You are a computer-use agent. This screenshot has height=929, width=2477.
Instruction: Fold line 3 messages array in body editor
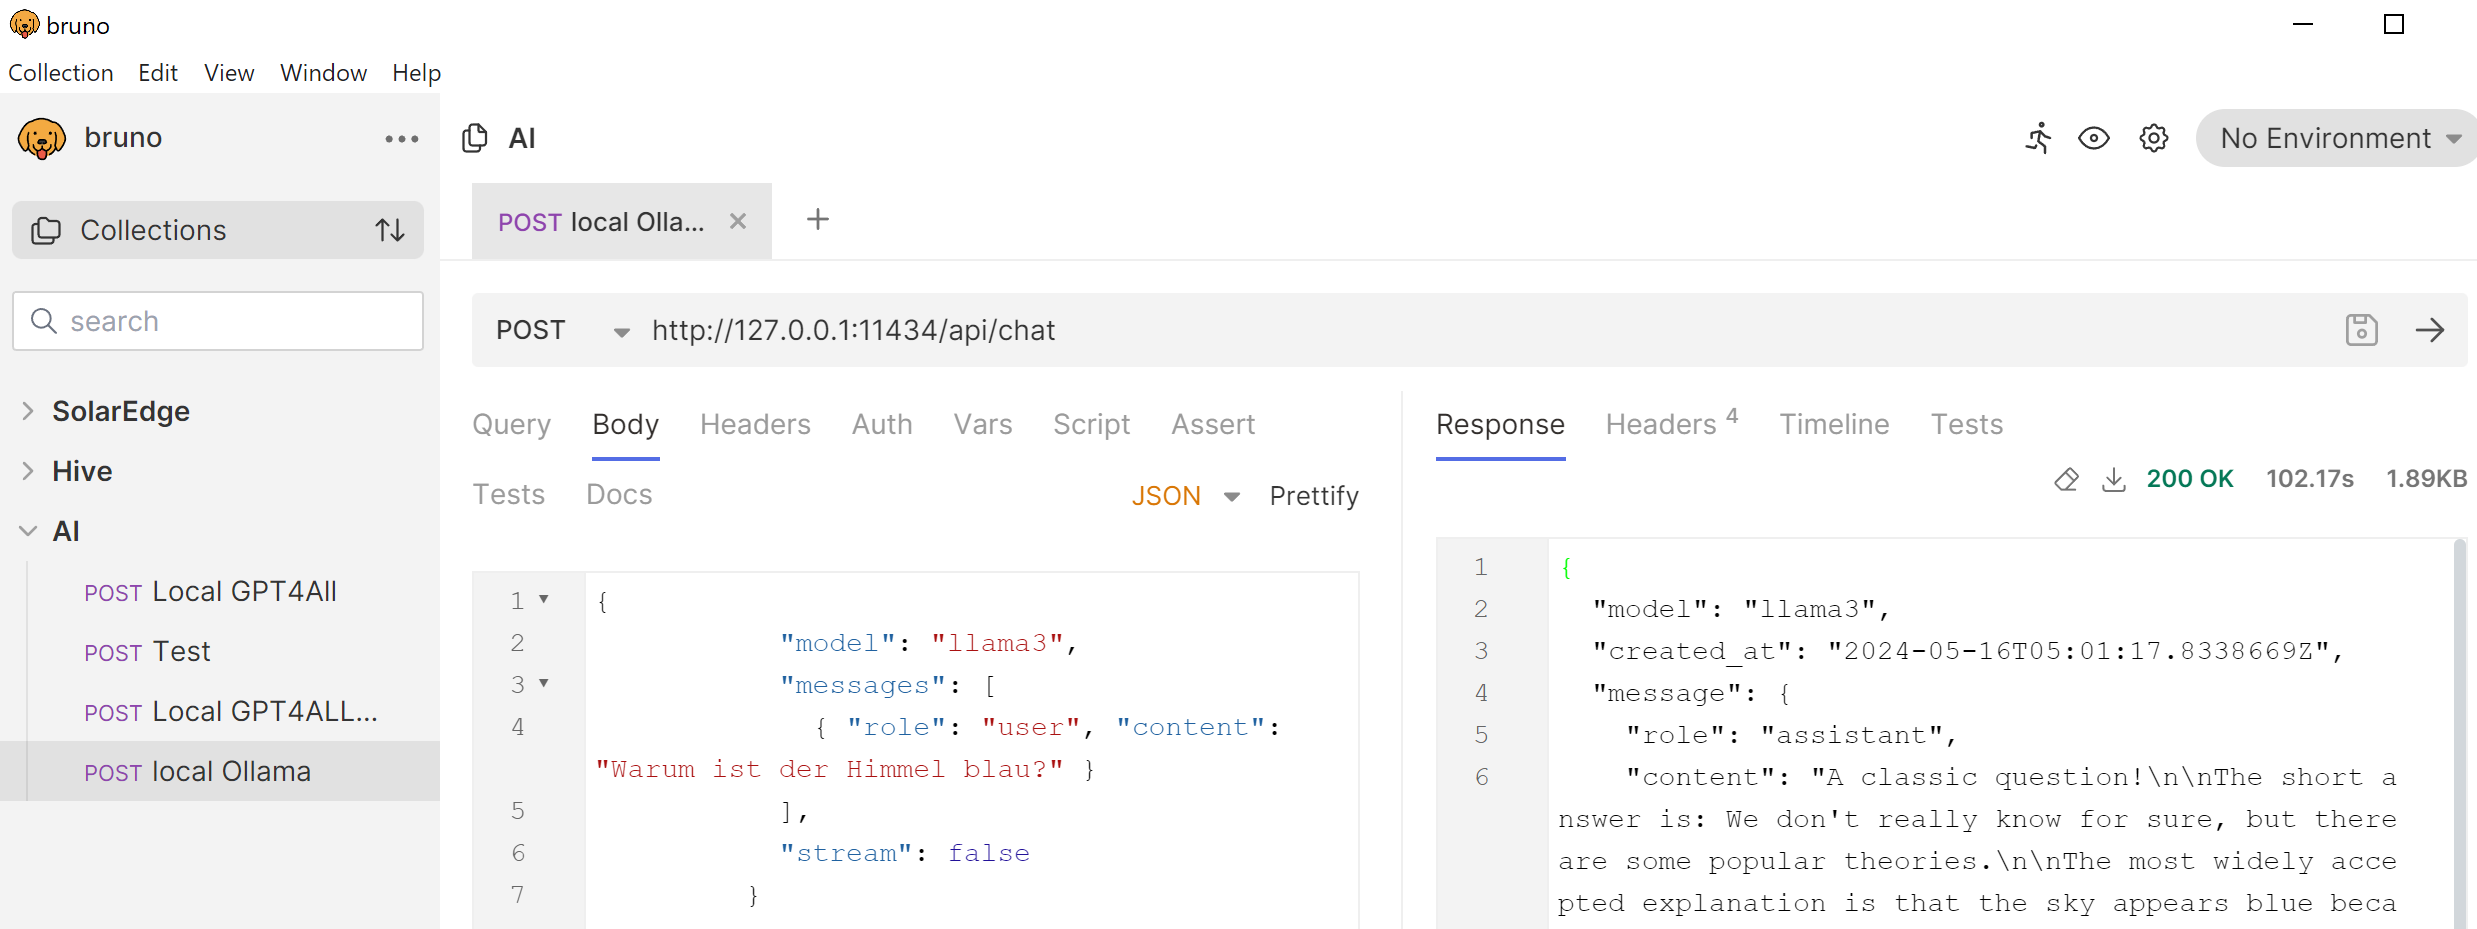pos(544,684)
